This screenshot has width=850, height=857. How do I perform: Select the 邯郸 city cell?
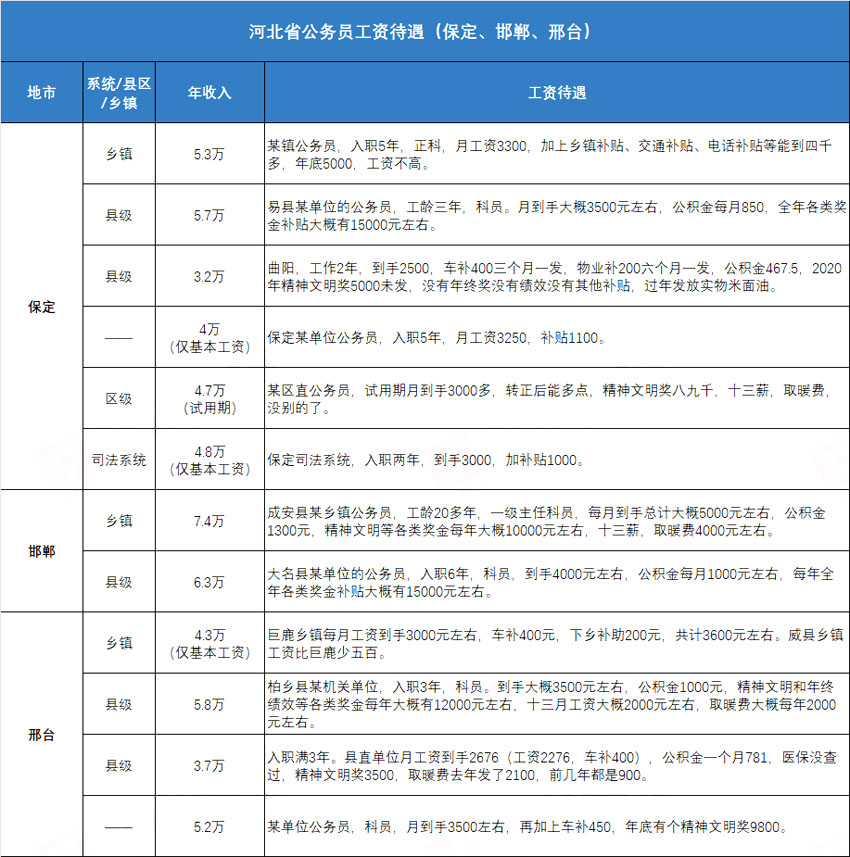coord(41,551)
